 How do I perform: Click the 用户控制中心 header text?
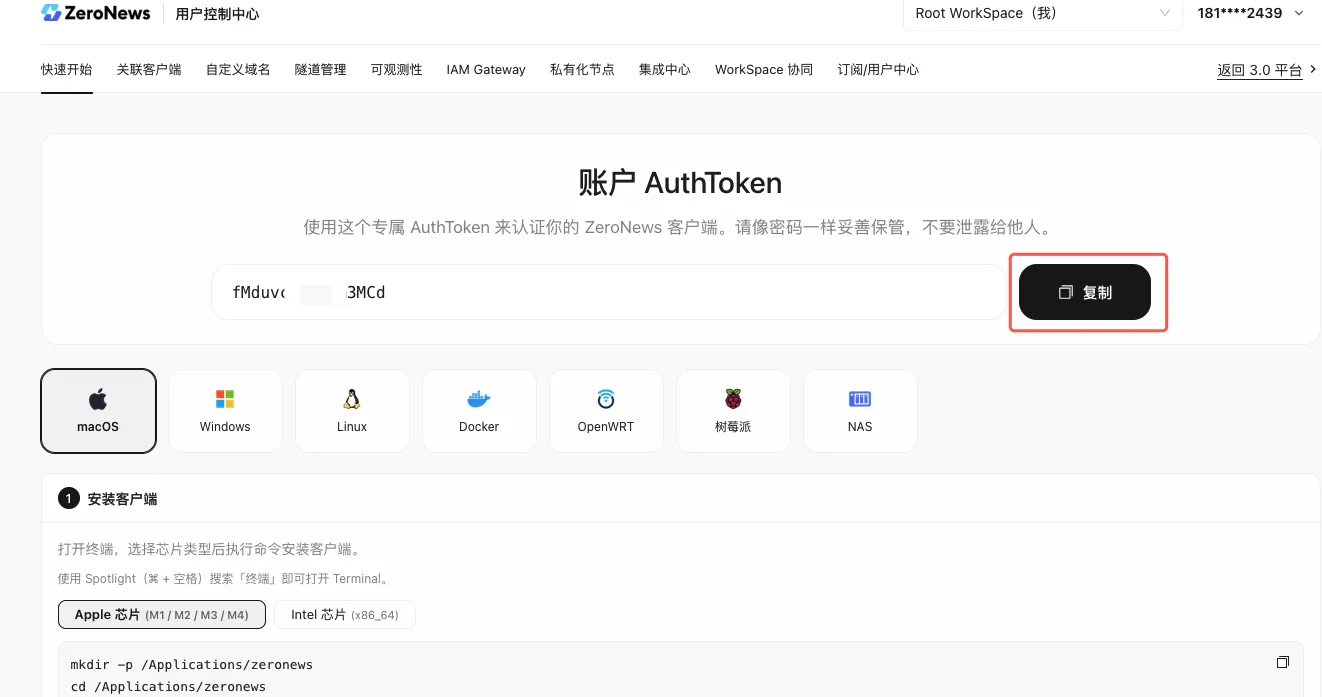coord(217,14)
